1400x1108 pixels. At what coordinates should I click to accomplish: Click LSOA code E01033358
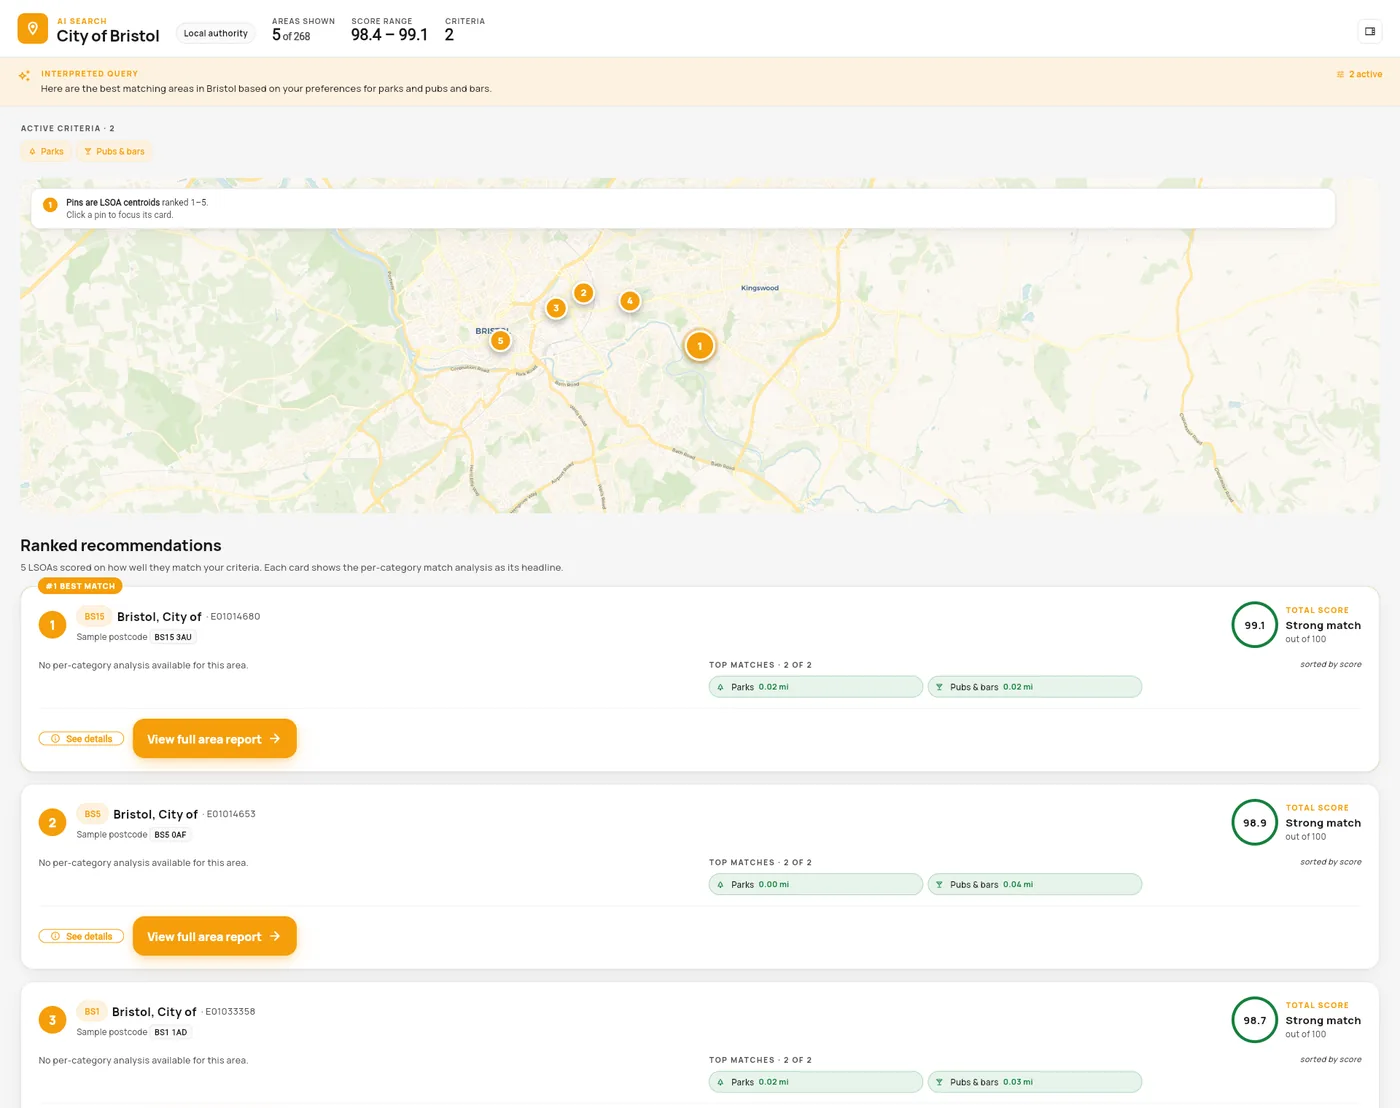[x=230, y=1012]
